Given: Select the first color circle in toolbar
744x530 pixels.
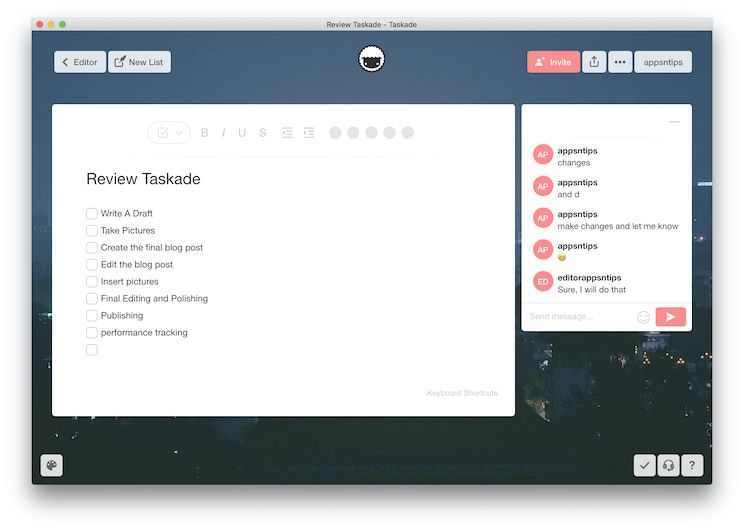Looking at the screenshot, I should coord(335,133).
